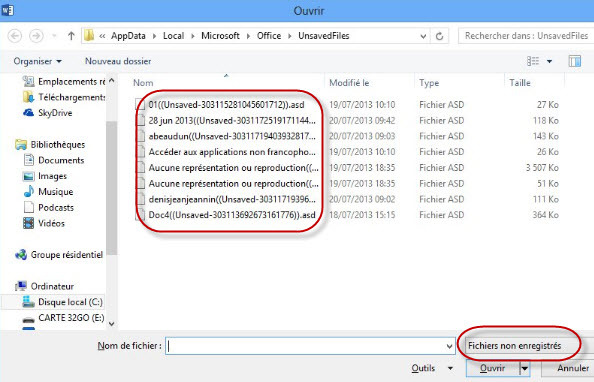This screenshot has height=382, width=594.
Task: Open CARTE 32GO (E:) drive
Action: coord(63,318)
